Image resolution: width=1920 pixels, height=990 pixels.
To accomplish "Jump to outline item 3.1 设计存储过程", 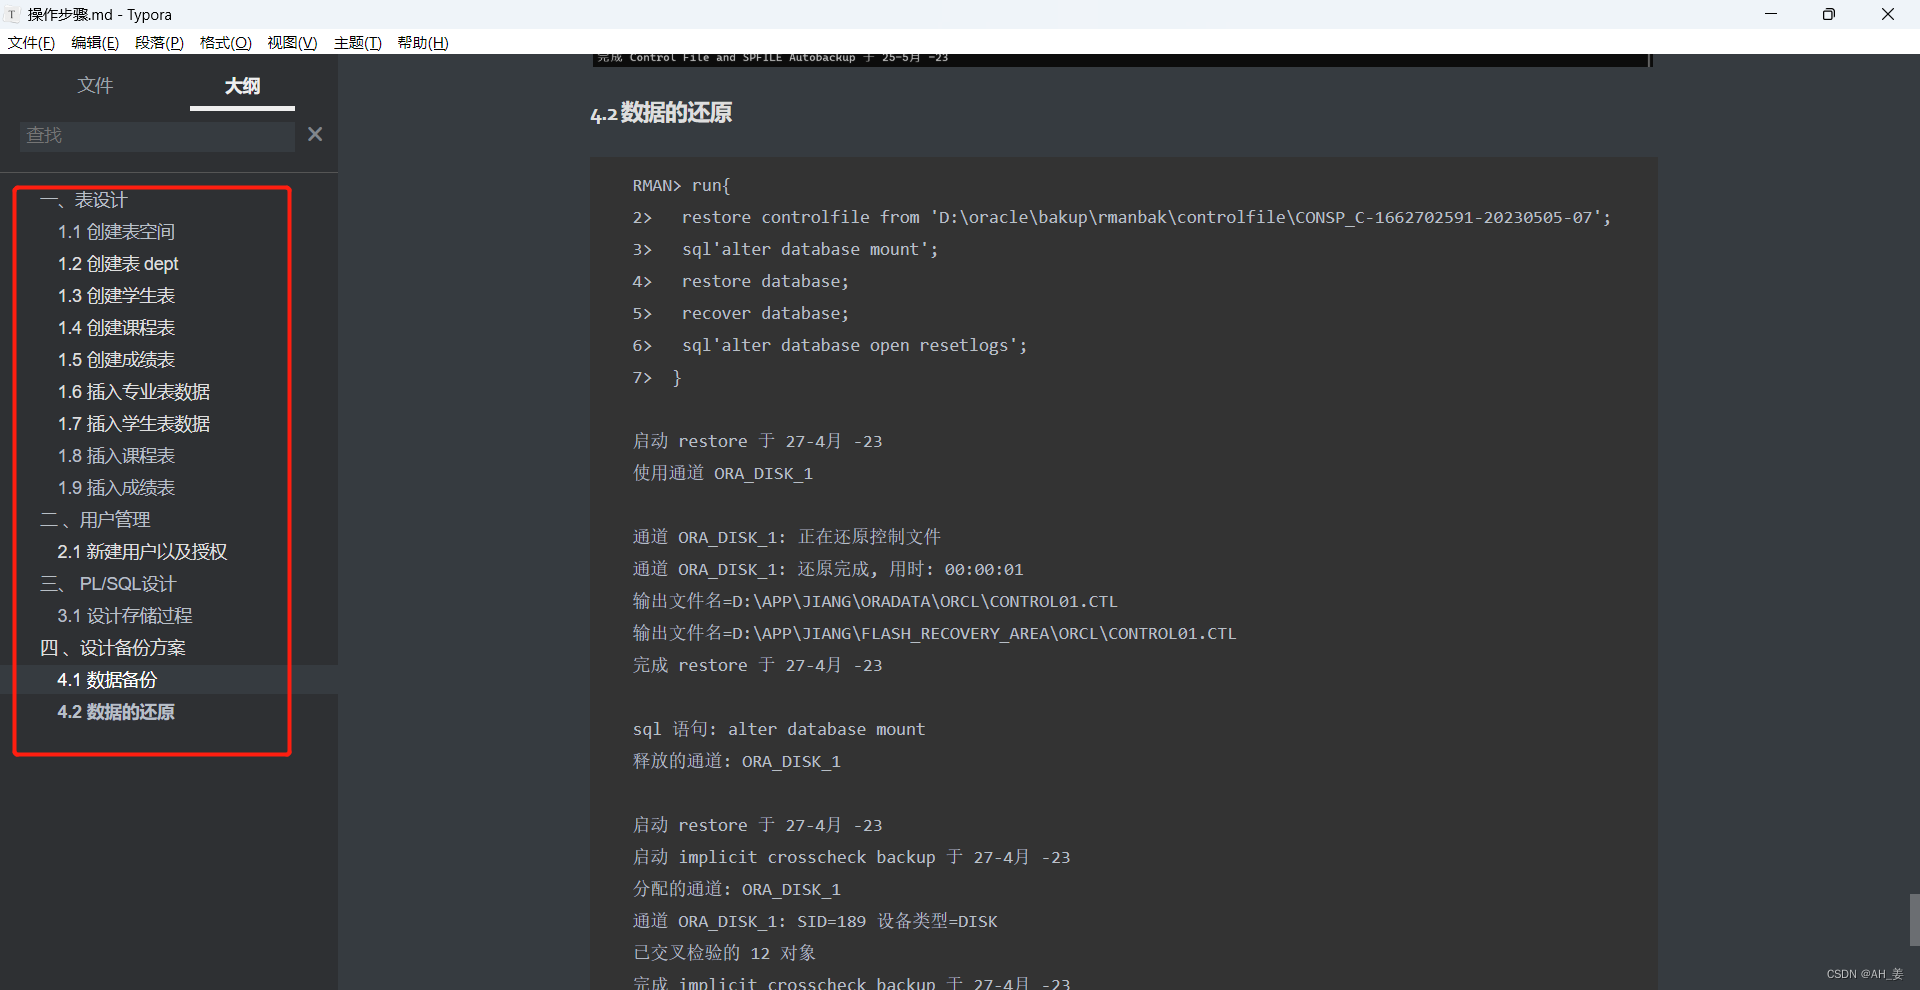I will tap(125, 616).
